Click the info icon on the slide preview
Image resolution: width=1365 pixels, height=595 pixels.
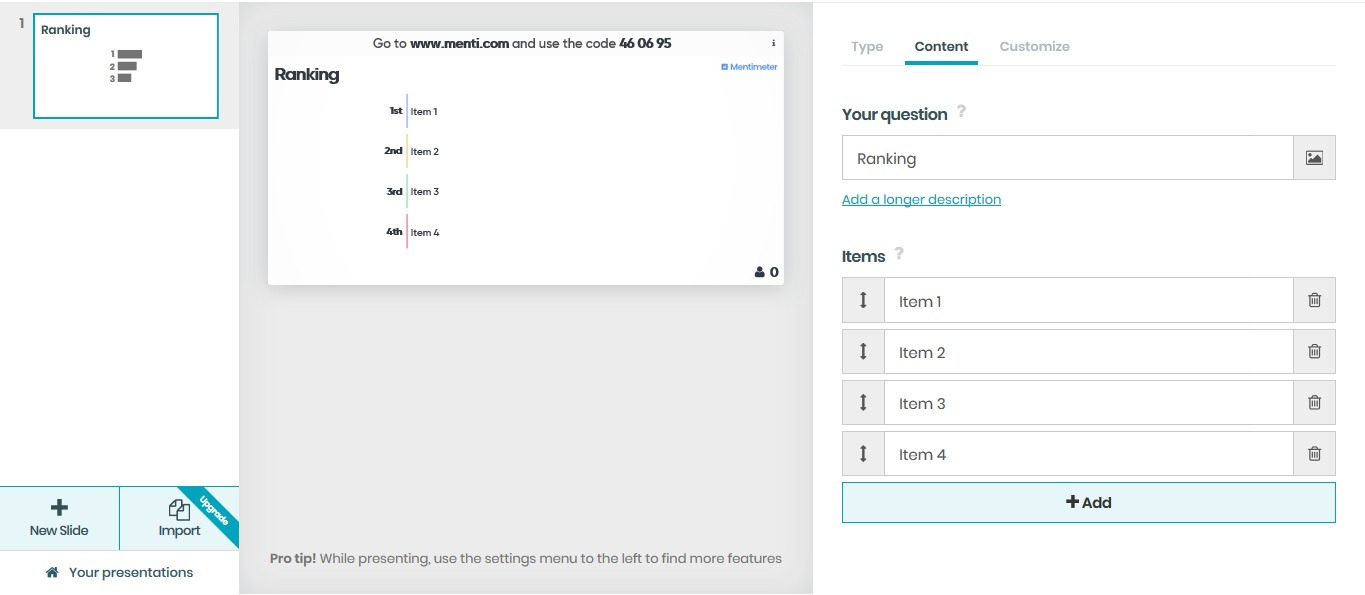point(773,43)
